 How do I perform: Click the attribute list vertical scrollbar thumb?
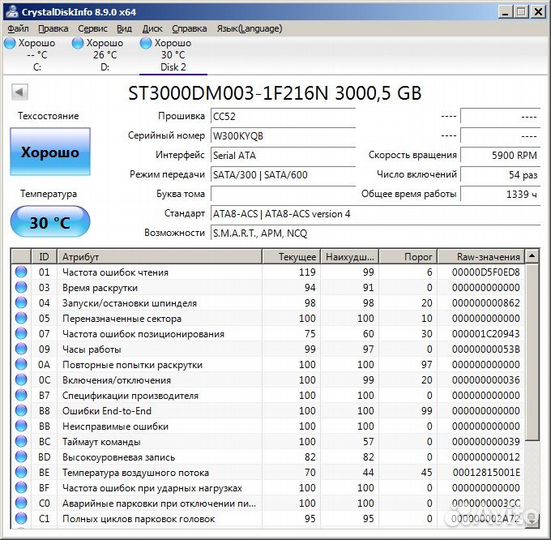(x=532, y=351)
